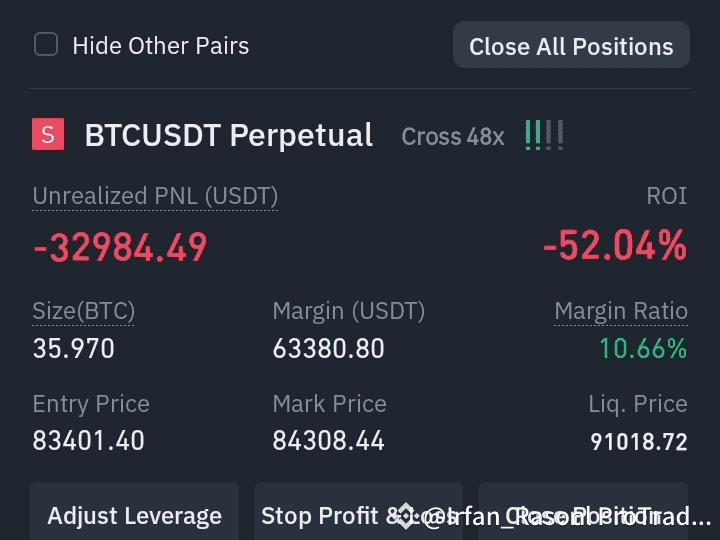Click the underlined Size(BTC) label

(84, 311)
